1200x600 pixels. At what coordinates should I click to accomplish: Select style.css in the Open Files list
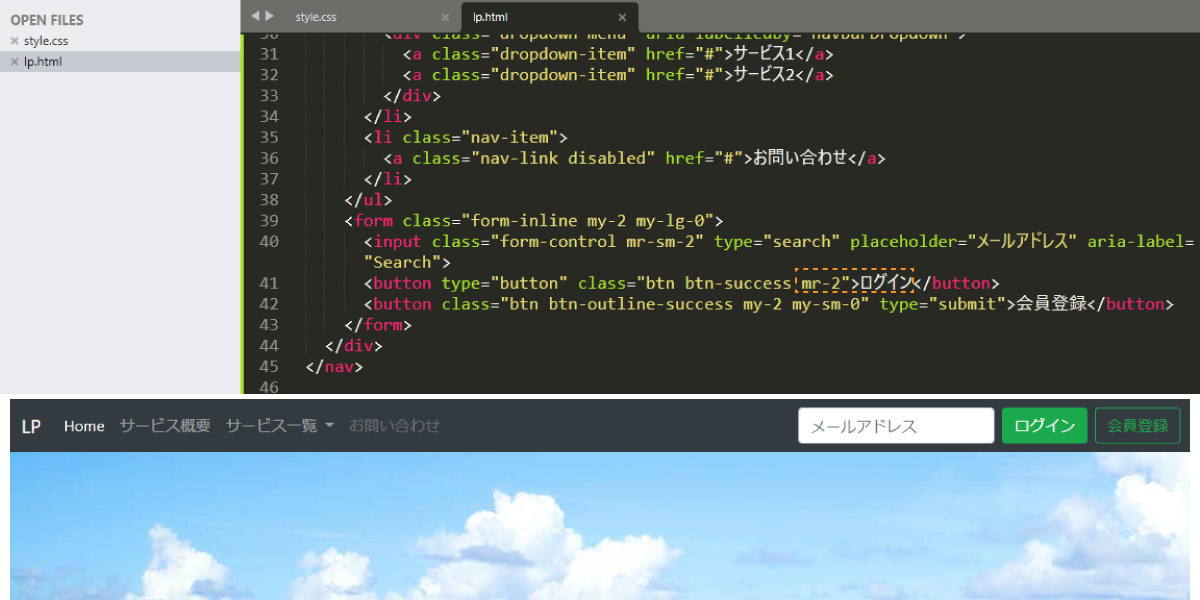click(46, 41)
